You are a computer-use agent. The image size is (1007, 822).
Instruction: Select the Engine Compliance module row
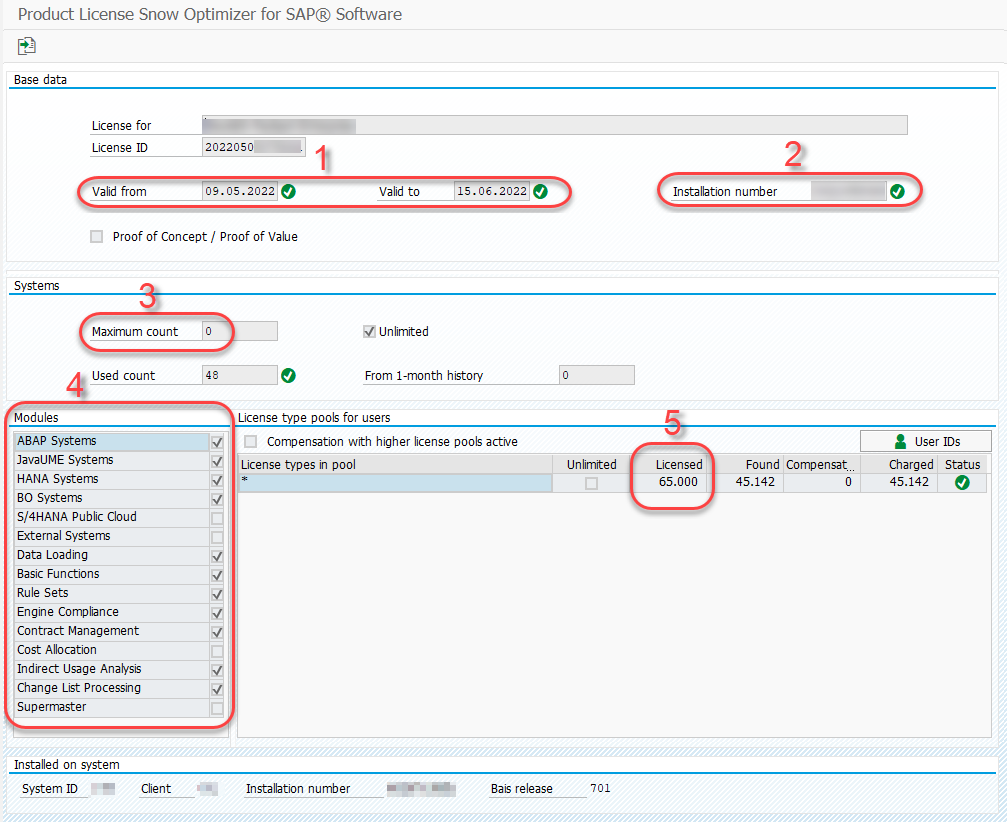tap(112, 612)
